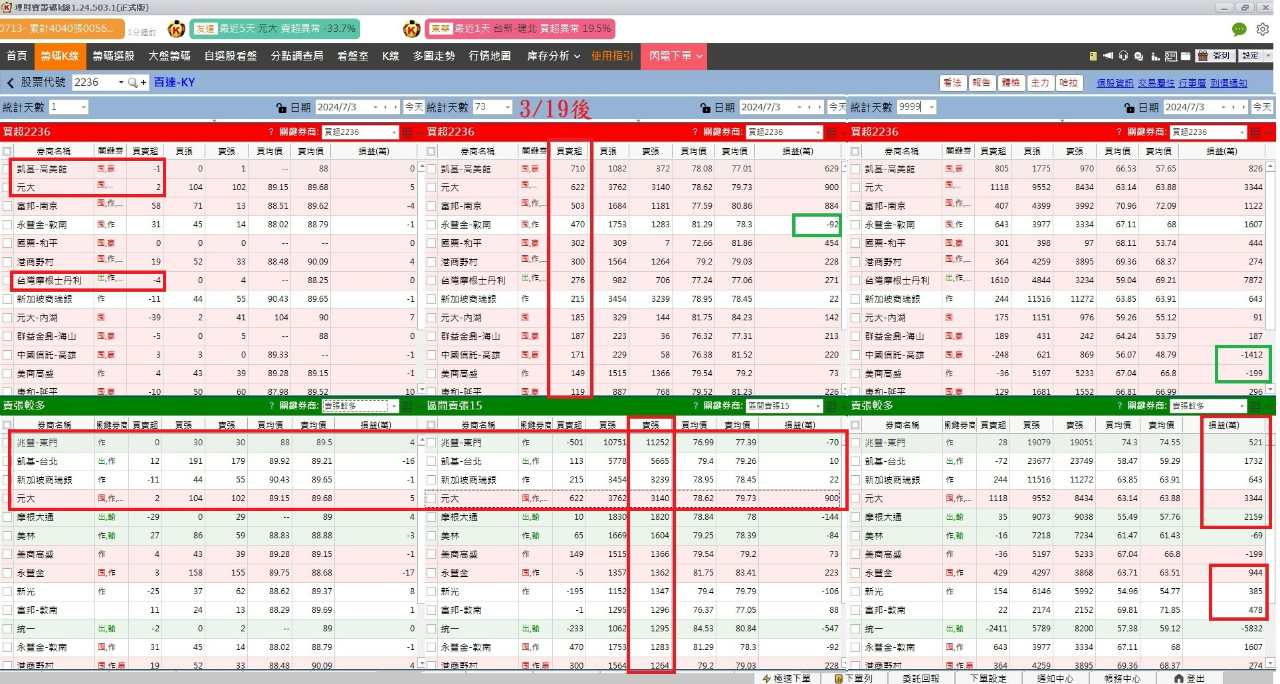Open the stock code dropdown arrow beside 2236
The image size is (1280, 684).
click(x=120, y=82)
